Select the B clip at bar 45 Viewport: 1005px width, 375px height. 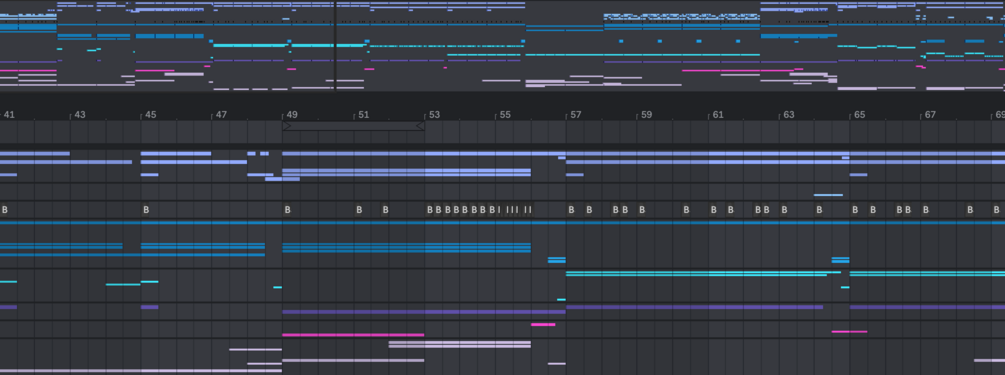coord(146,210)
